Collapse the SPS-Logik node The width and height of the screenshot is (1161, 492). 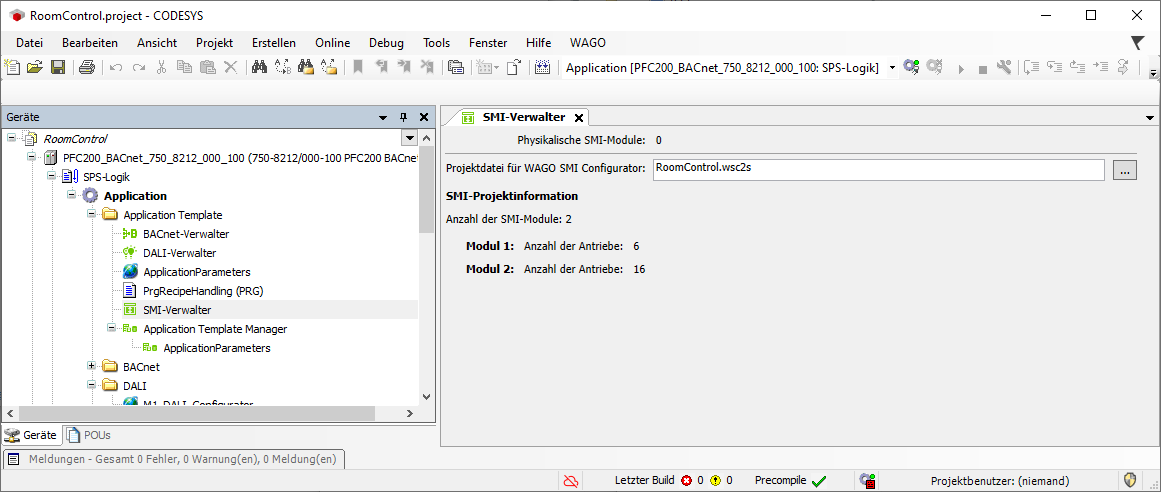(x=51, y=176)
